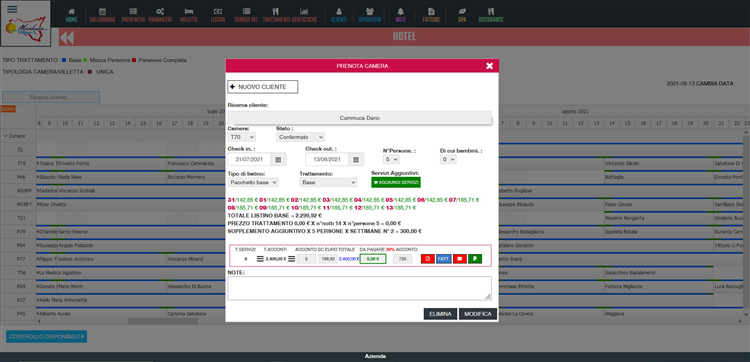
Task: Click Elimina button
Action: (440, 314)
